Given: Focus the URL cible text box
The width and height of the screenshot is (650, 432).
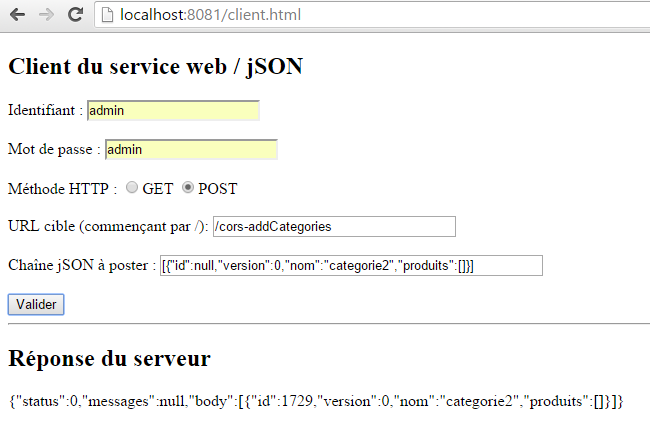Looking at the screenshot, I should click(333, 227).
